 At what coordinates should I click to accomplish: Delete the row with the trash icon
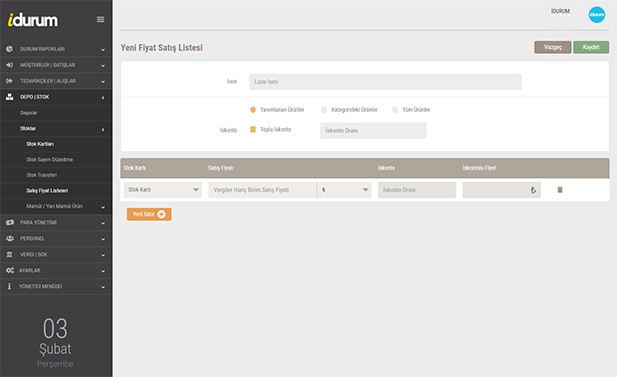coord(560,190)
